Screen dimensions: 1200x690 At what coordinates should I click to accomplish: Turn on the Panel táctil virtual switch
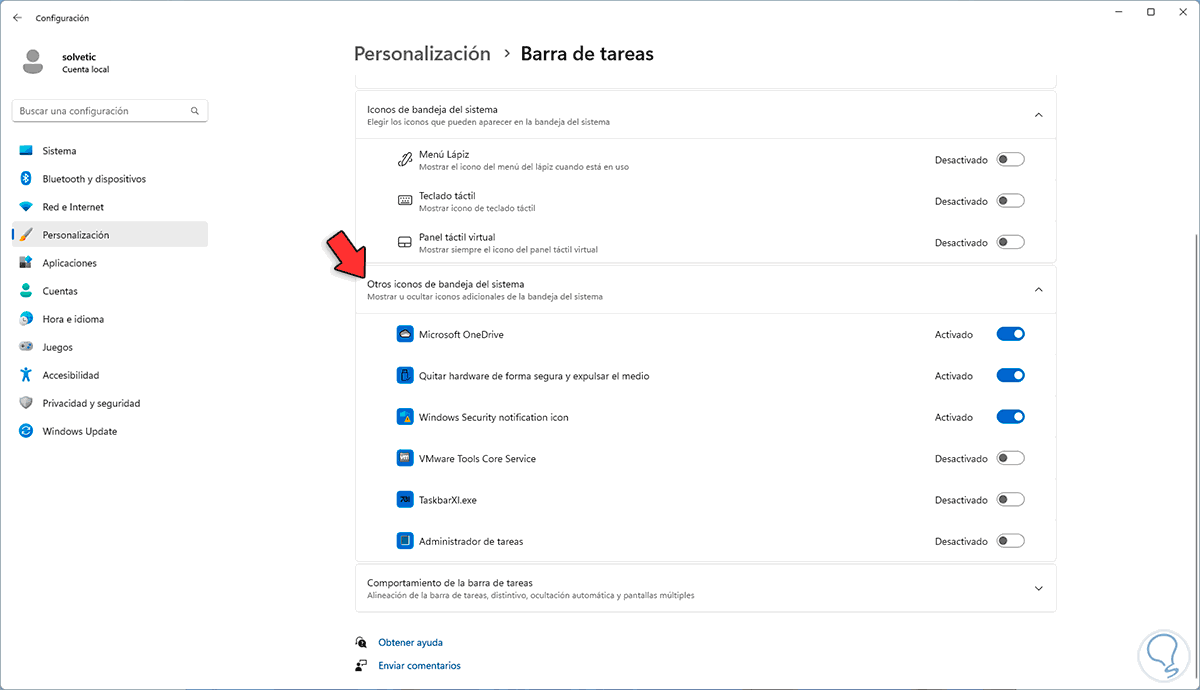pyautogui.click(x=1010, y=243)
